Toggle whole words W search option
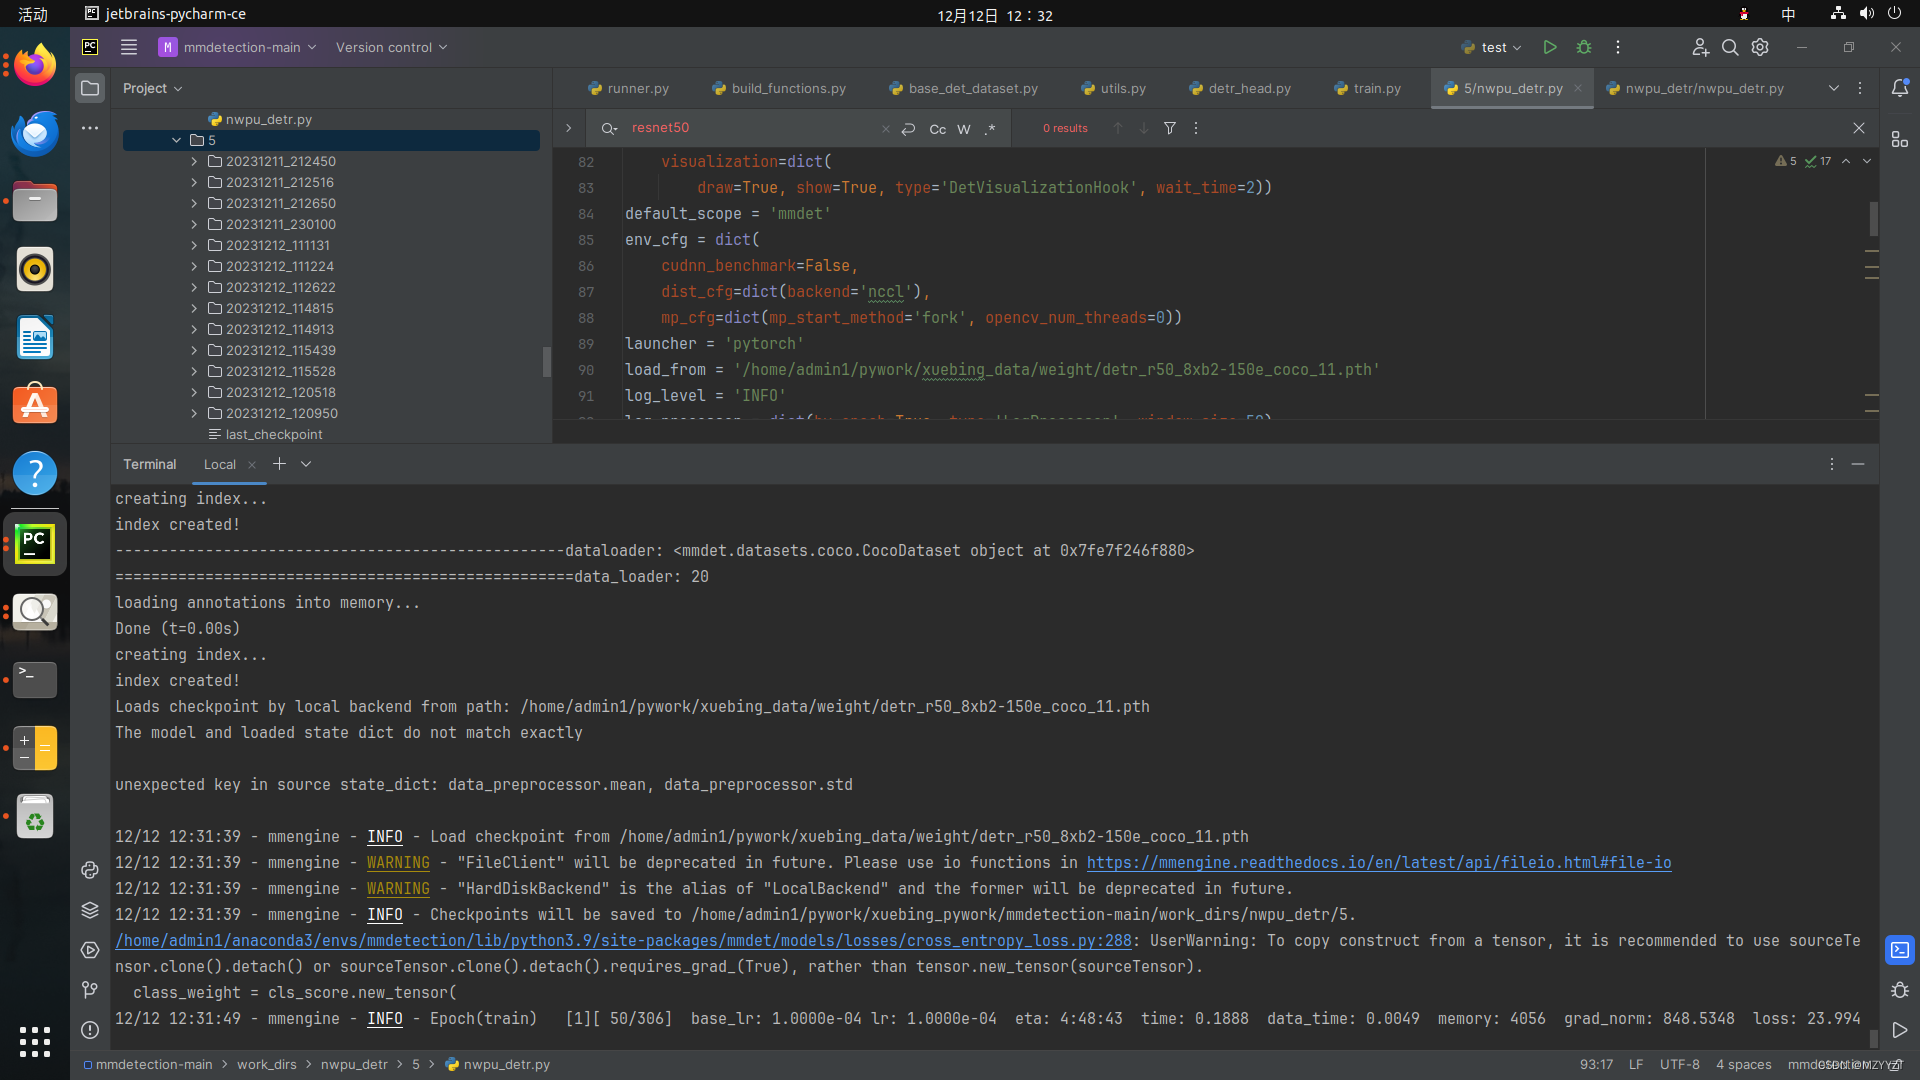The width and height of the screenshot is (1920, 1080). 964,129
